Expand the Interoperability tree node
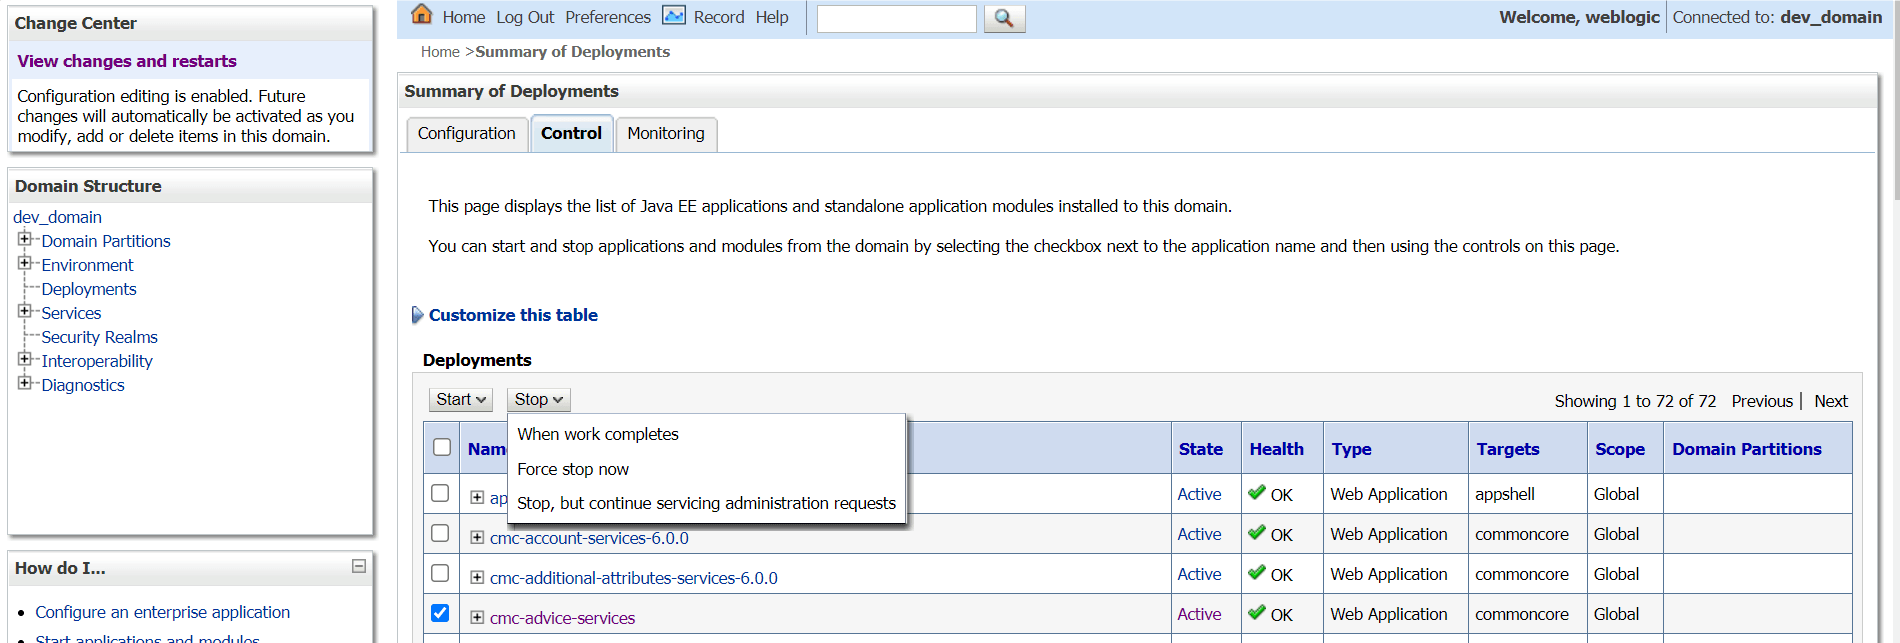This screenshot has height=643, width=1900. pyautogui.click(x=25, y=359)
